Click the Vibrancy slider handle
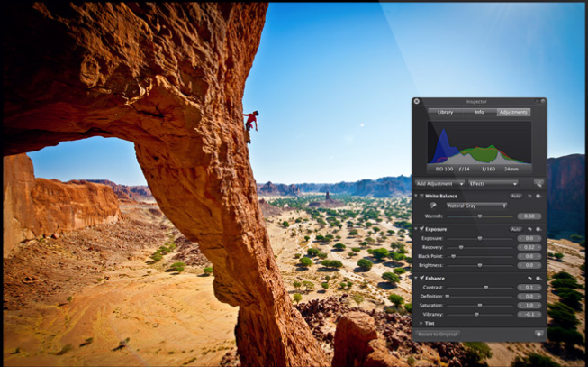The height and width of the screenshot is (368, 588). click(x=477, y=314)
